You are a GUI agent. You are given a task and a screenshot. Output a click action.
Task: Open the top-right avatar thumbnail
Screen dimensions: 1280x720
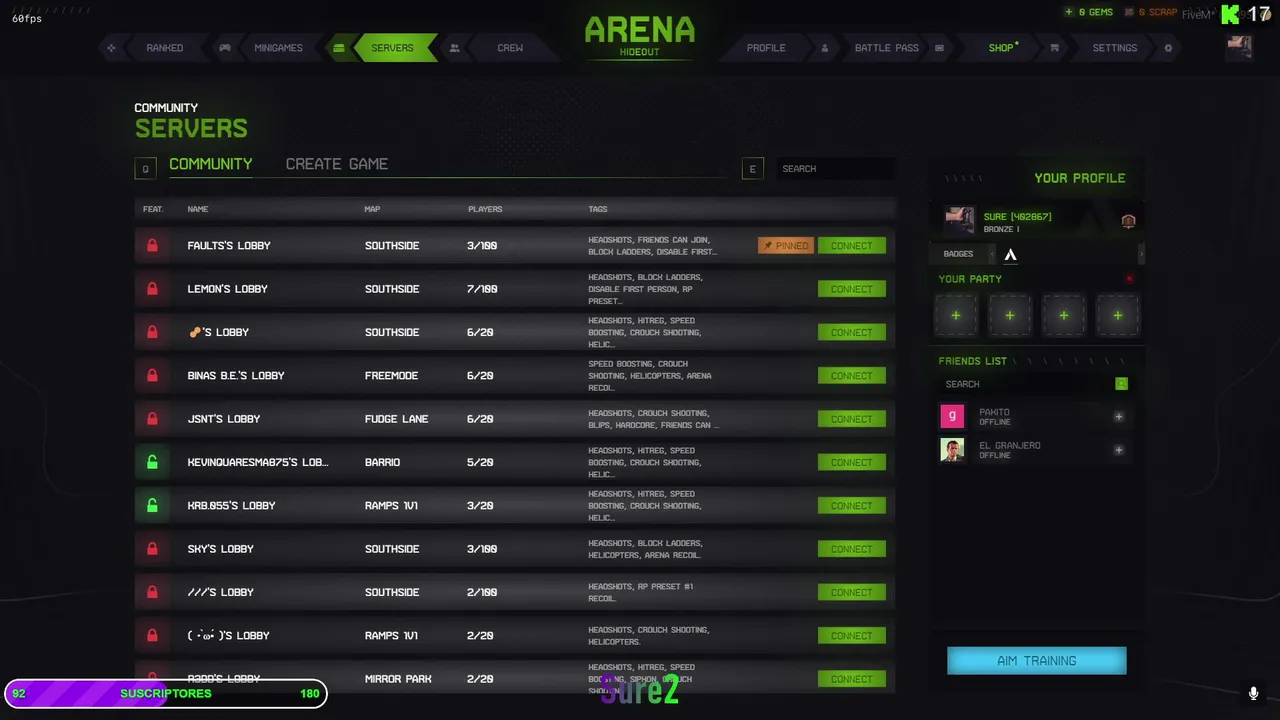point(1239,47)
